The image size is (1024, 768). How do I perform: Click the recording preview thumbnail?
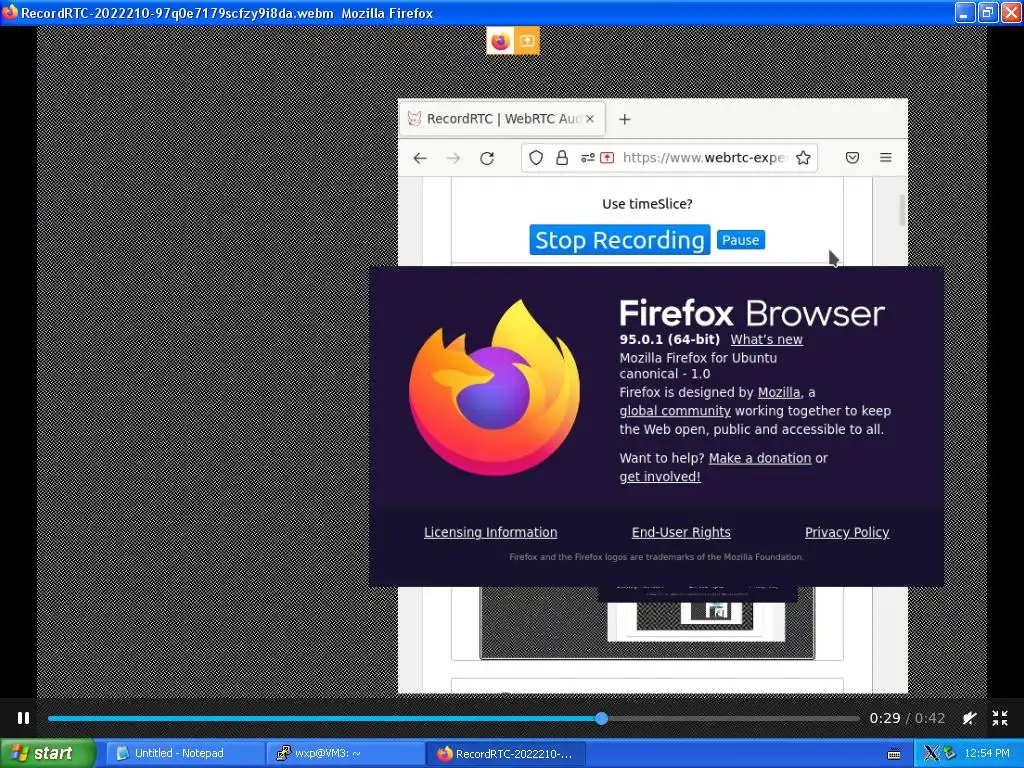[x=647, y=622]
